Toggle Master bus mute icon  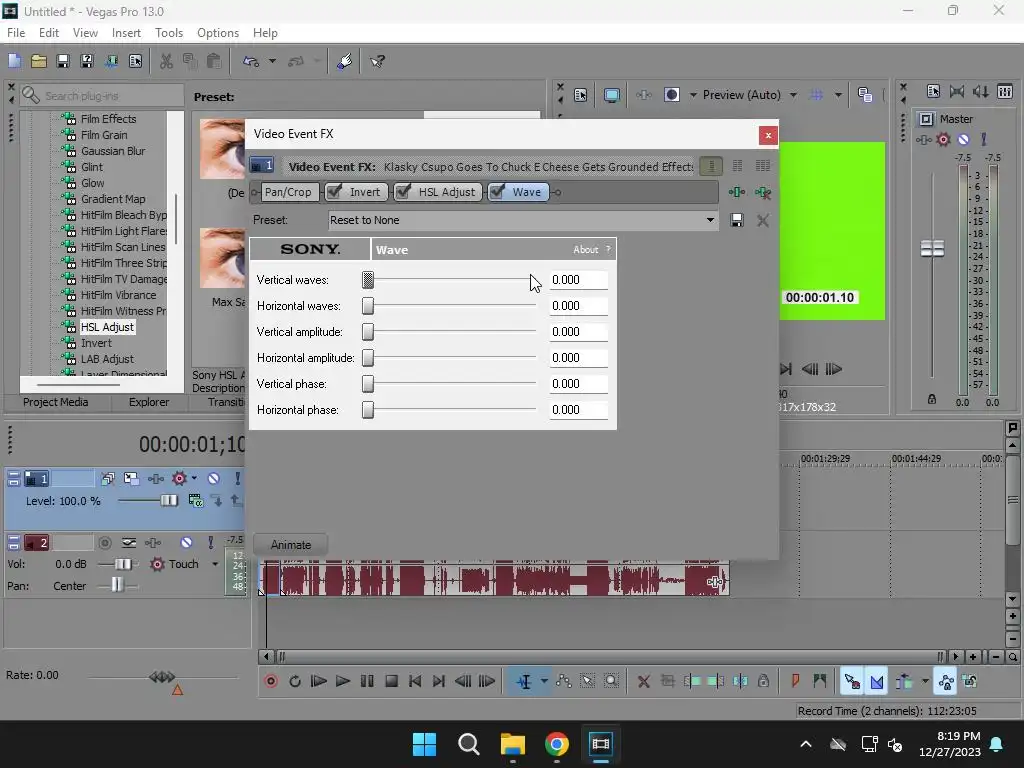point(963,139)
